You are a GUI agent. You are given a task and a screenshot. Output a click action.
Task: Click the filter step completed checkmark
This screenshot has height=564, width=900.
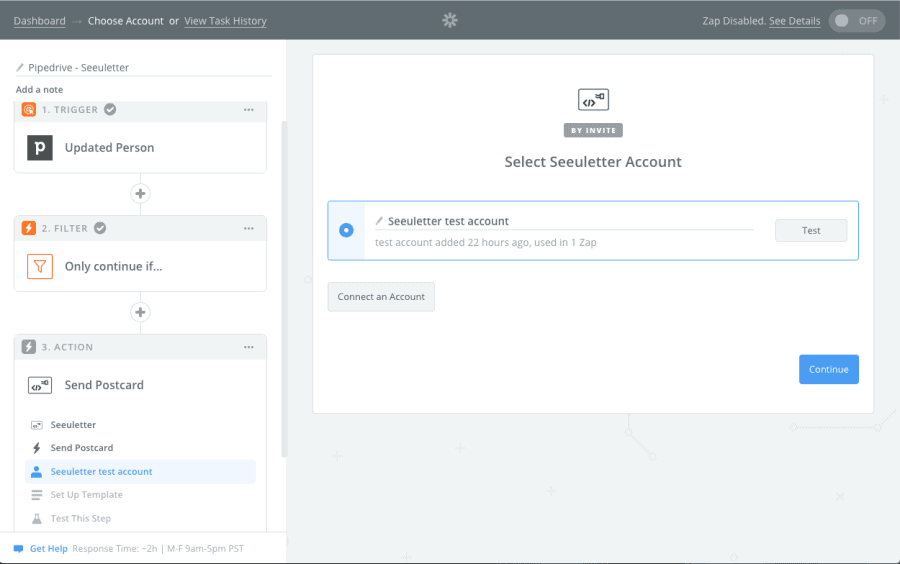100,228
